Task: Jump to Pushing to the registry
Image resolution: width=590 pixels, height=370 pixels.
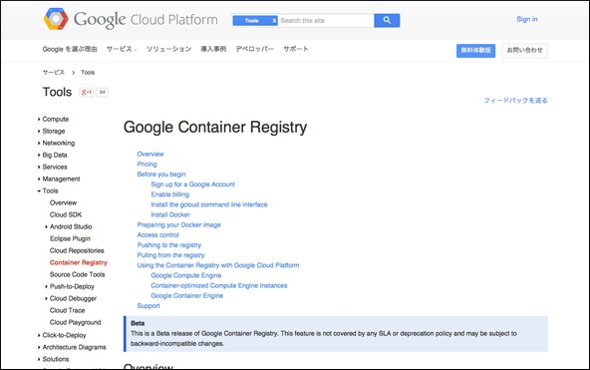Action: [x=169, y=245]
